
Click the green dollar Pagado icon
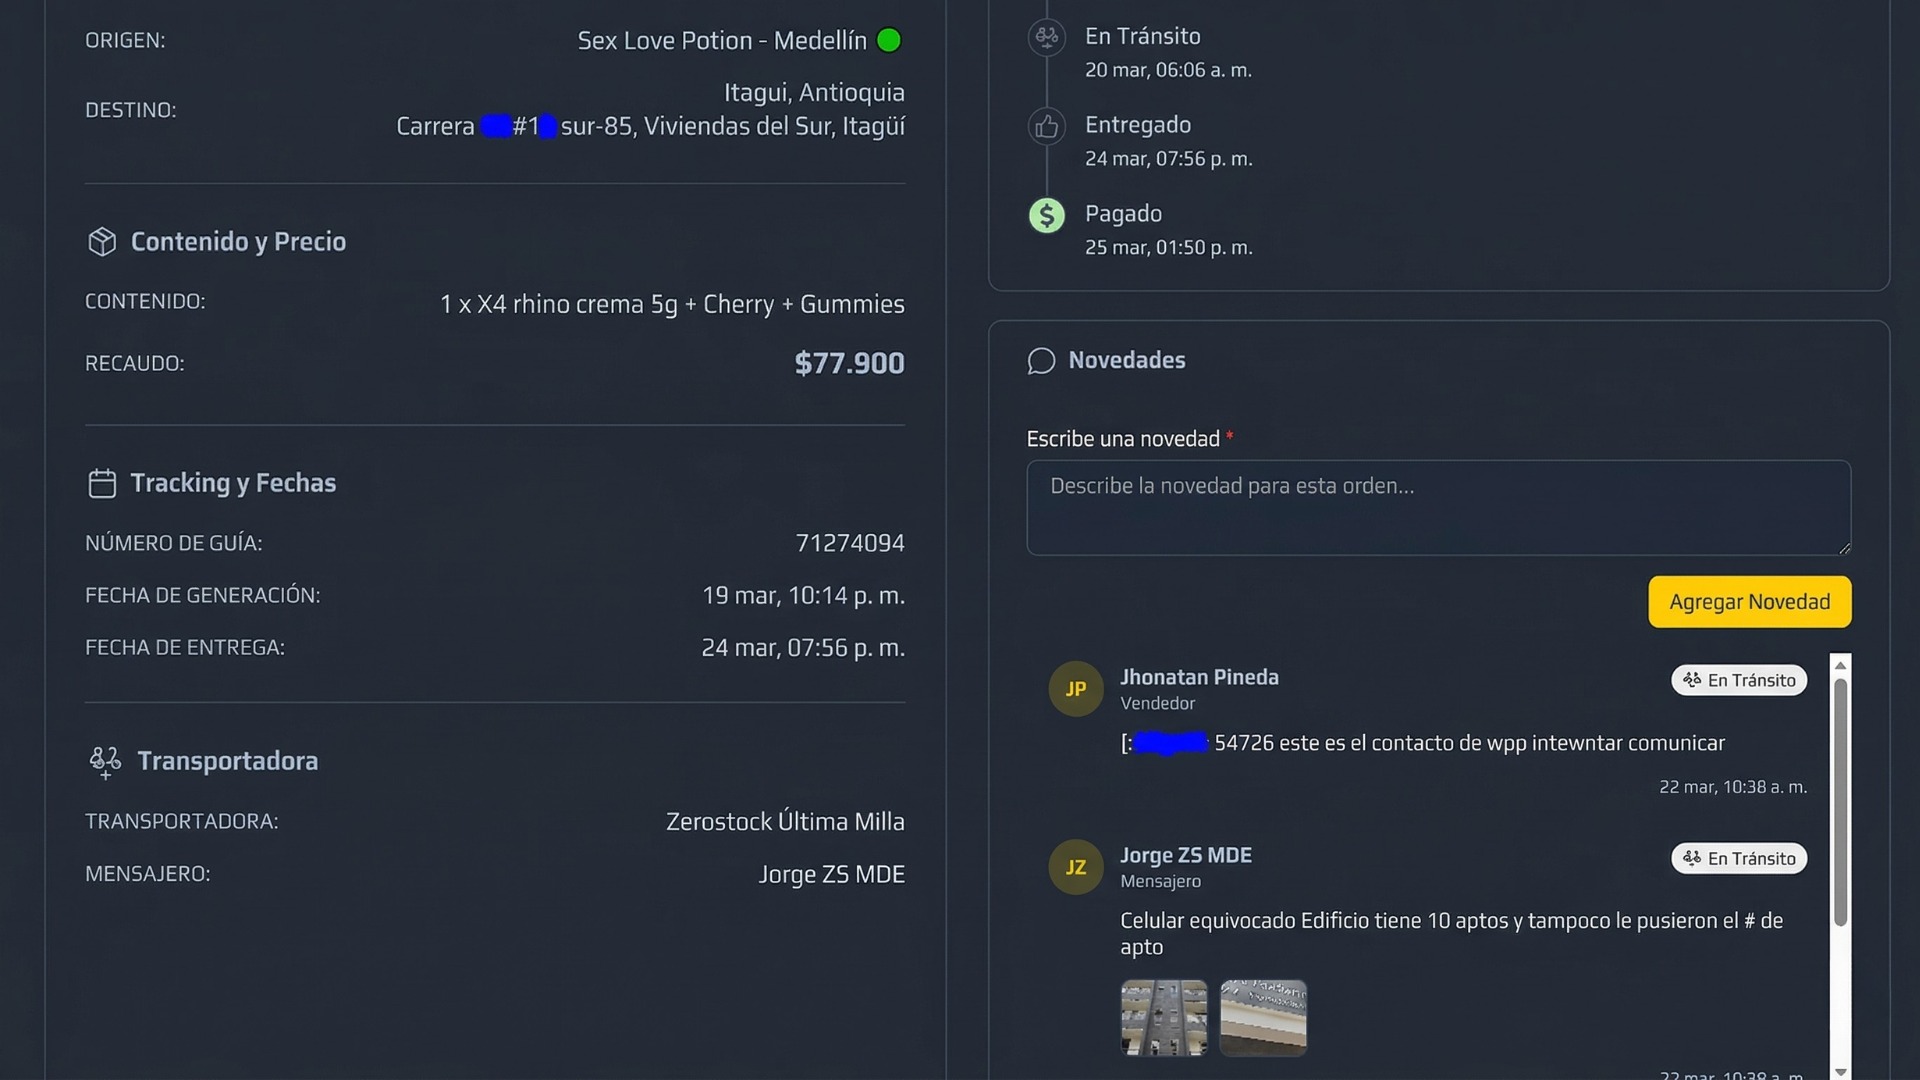(1046, 215)
